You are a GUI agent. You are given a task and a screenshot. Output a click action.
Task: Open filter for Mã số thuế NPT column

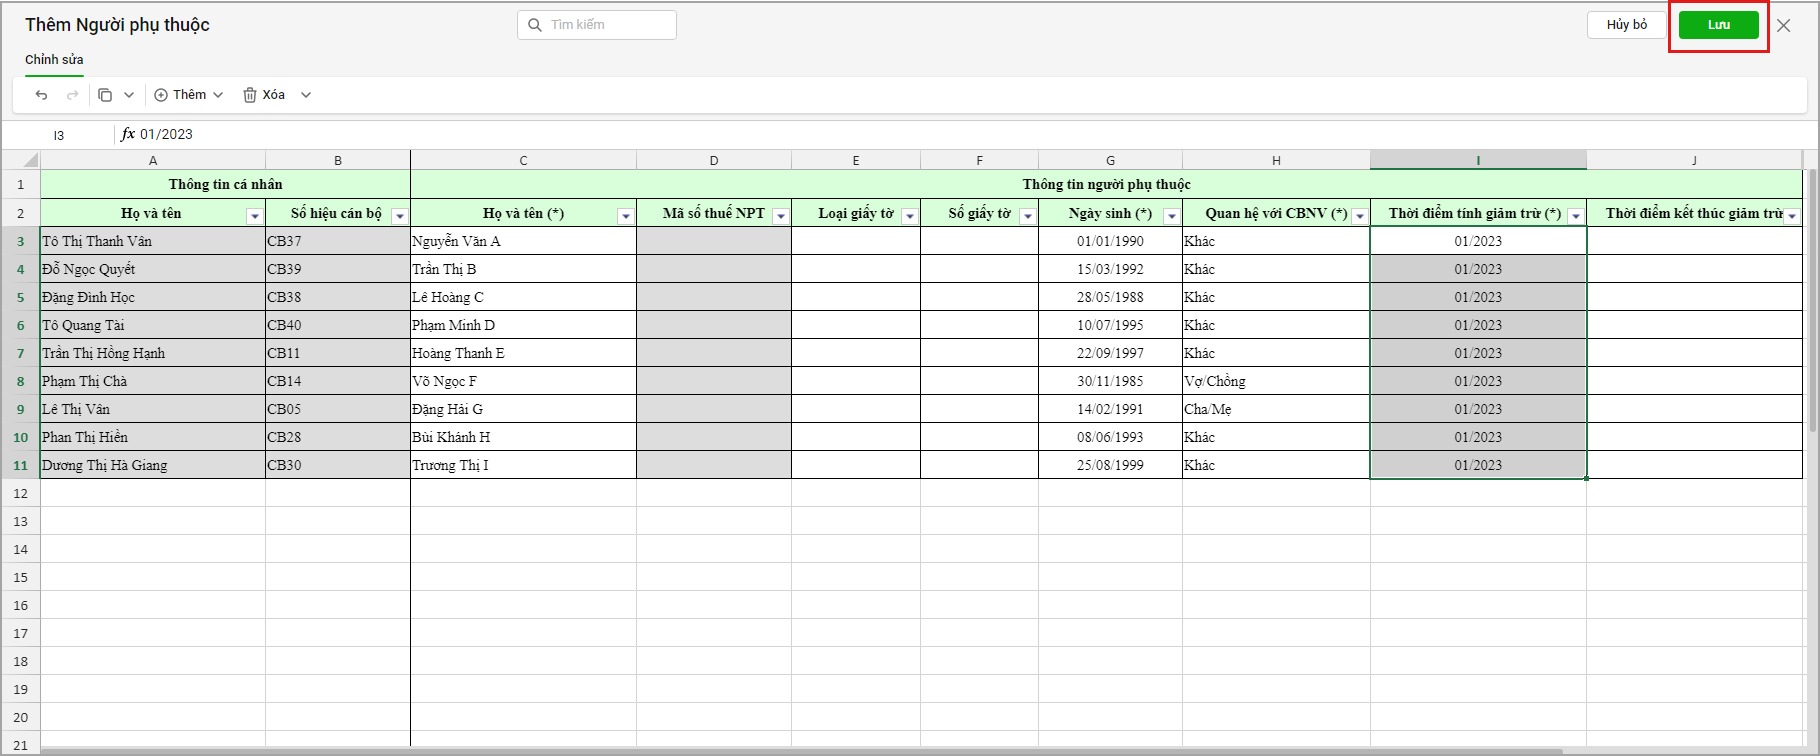780,216
